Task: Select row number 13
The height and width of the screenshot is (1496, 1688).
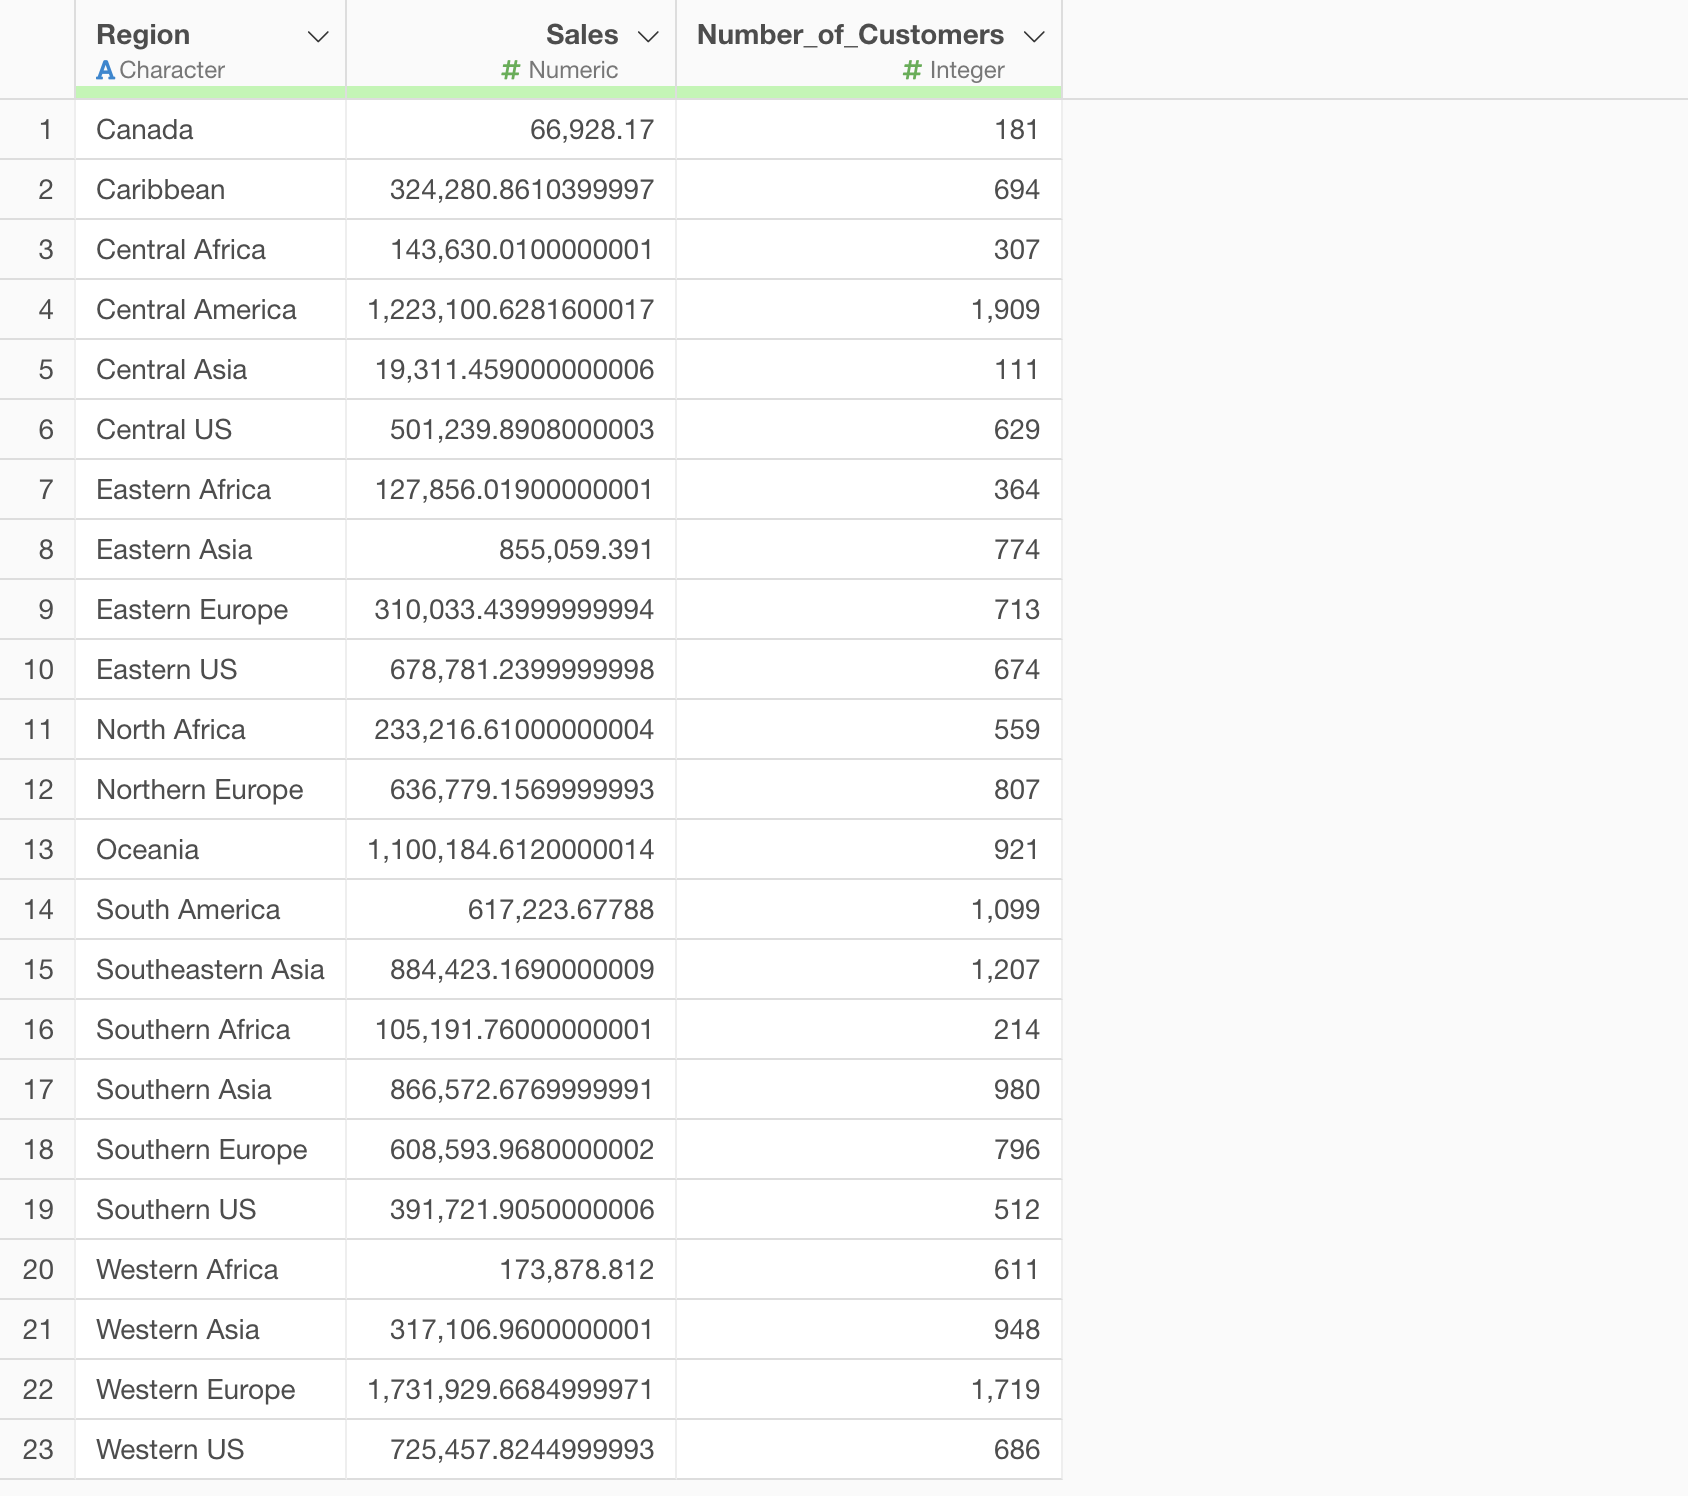Action: [x=38, y=850]
